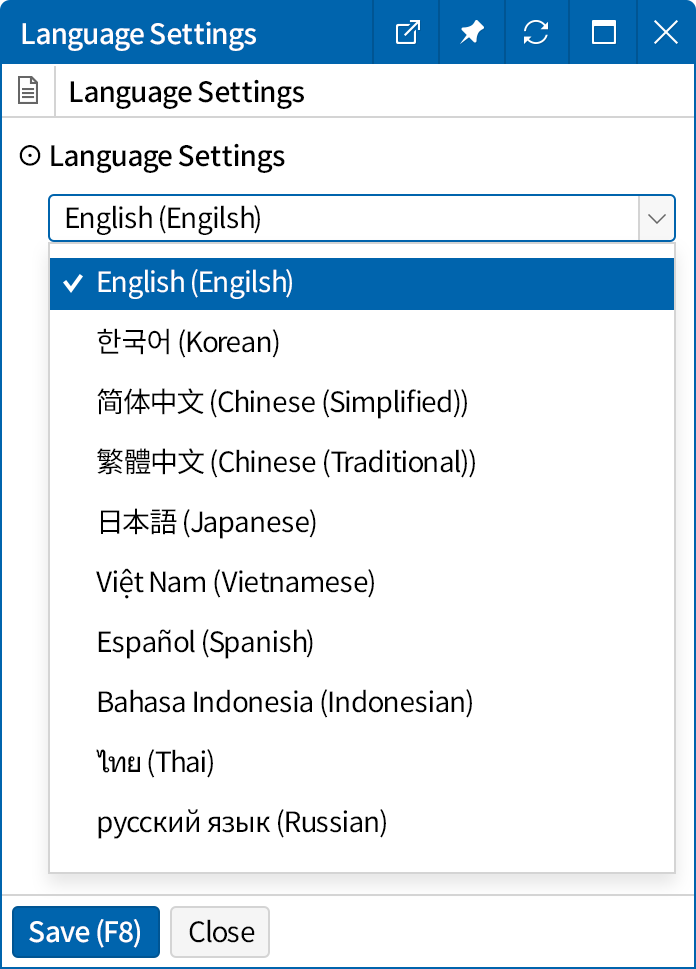Close window using the X icon

(665, 33)
